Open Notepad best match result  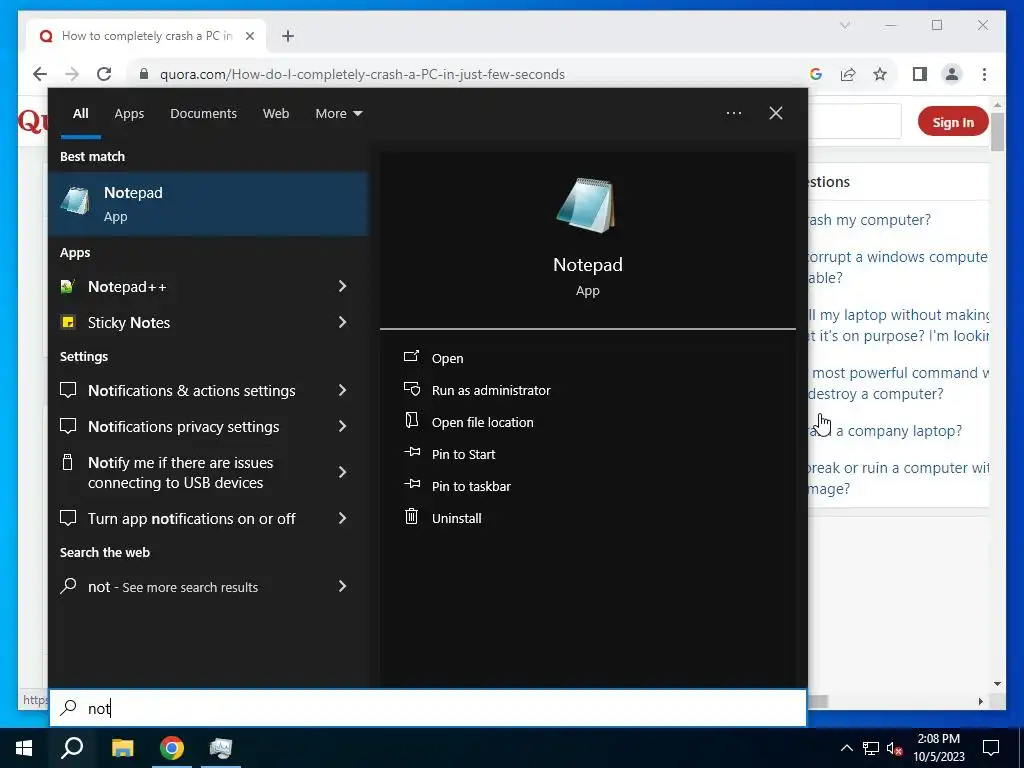coord(209,204)
